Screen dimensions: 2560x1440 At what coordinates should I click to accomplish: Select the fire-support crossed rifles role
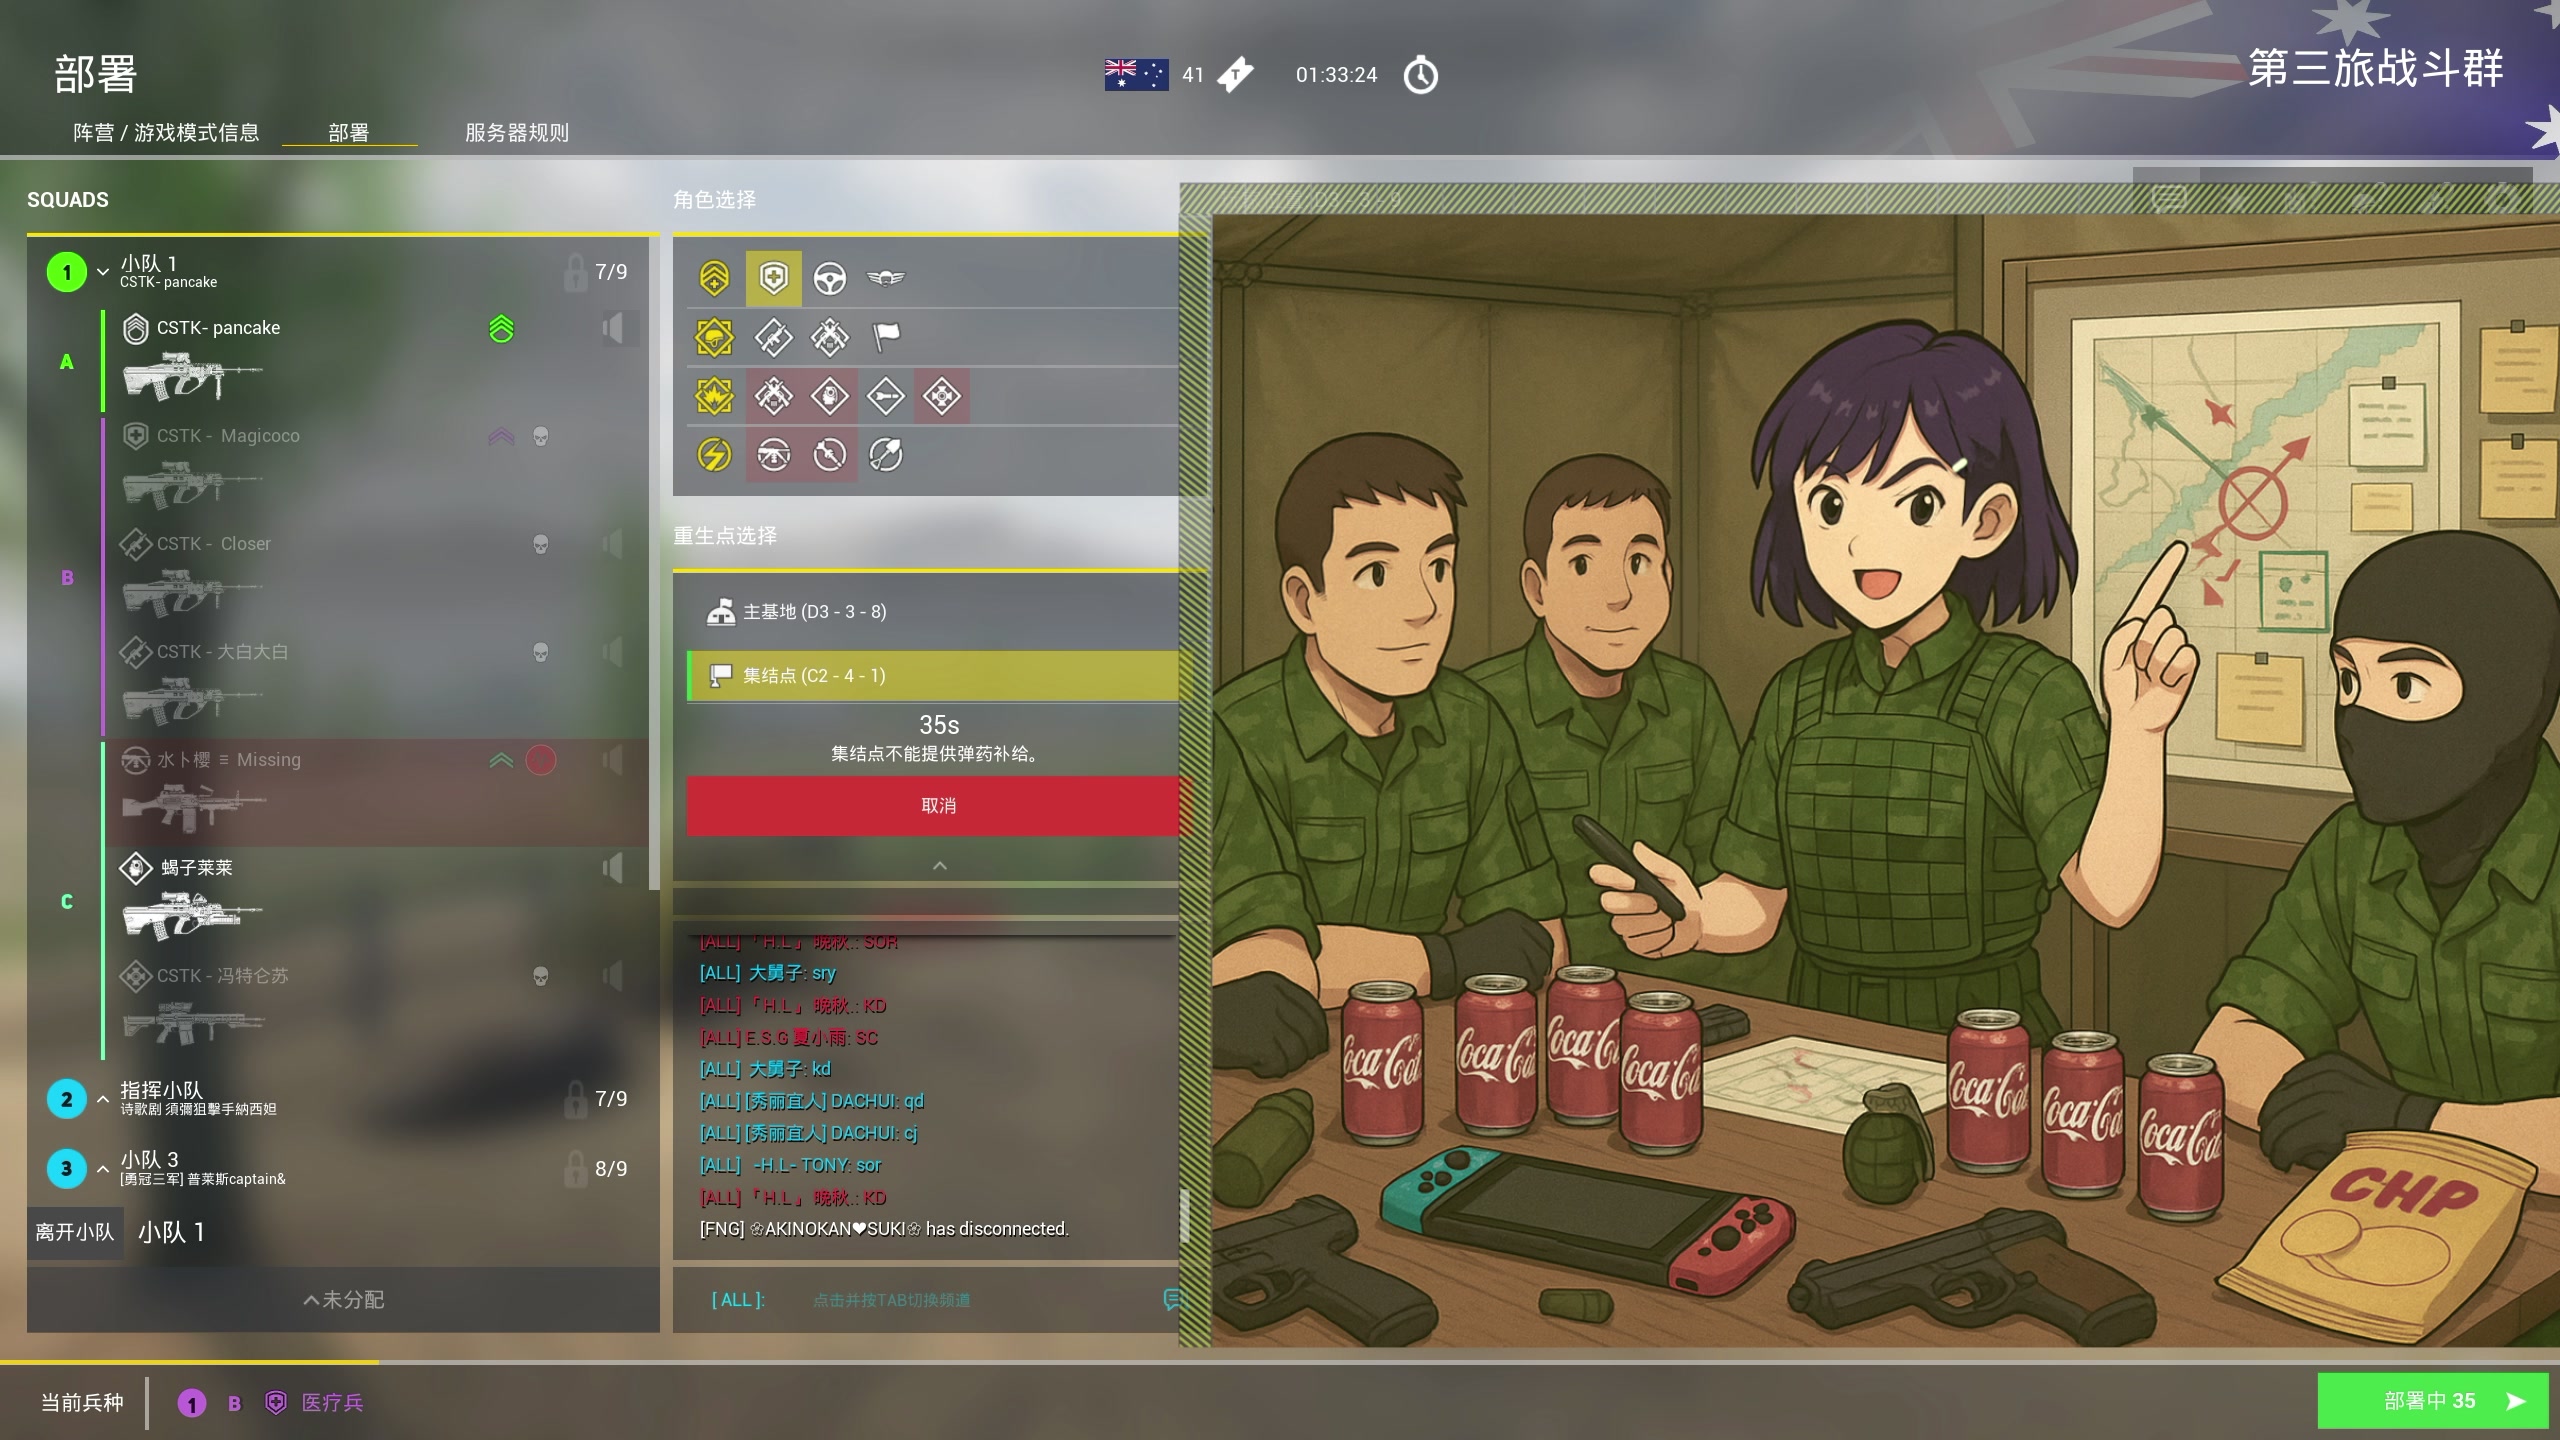[x=773, y=397]
